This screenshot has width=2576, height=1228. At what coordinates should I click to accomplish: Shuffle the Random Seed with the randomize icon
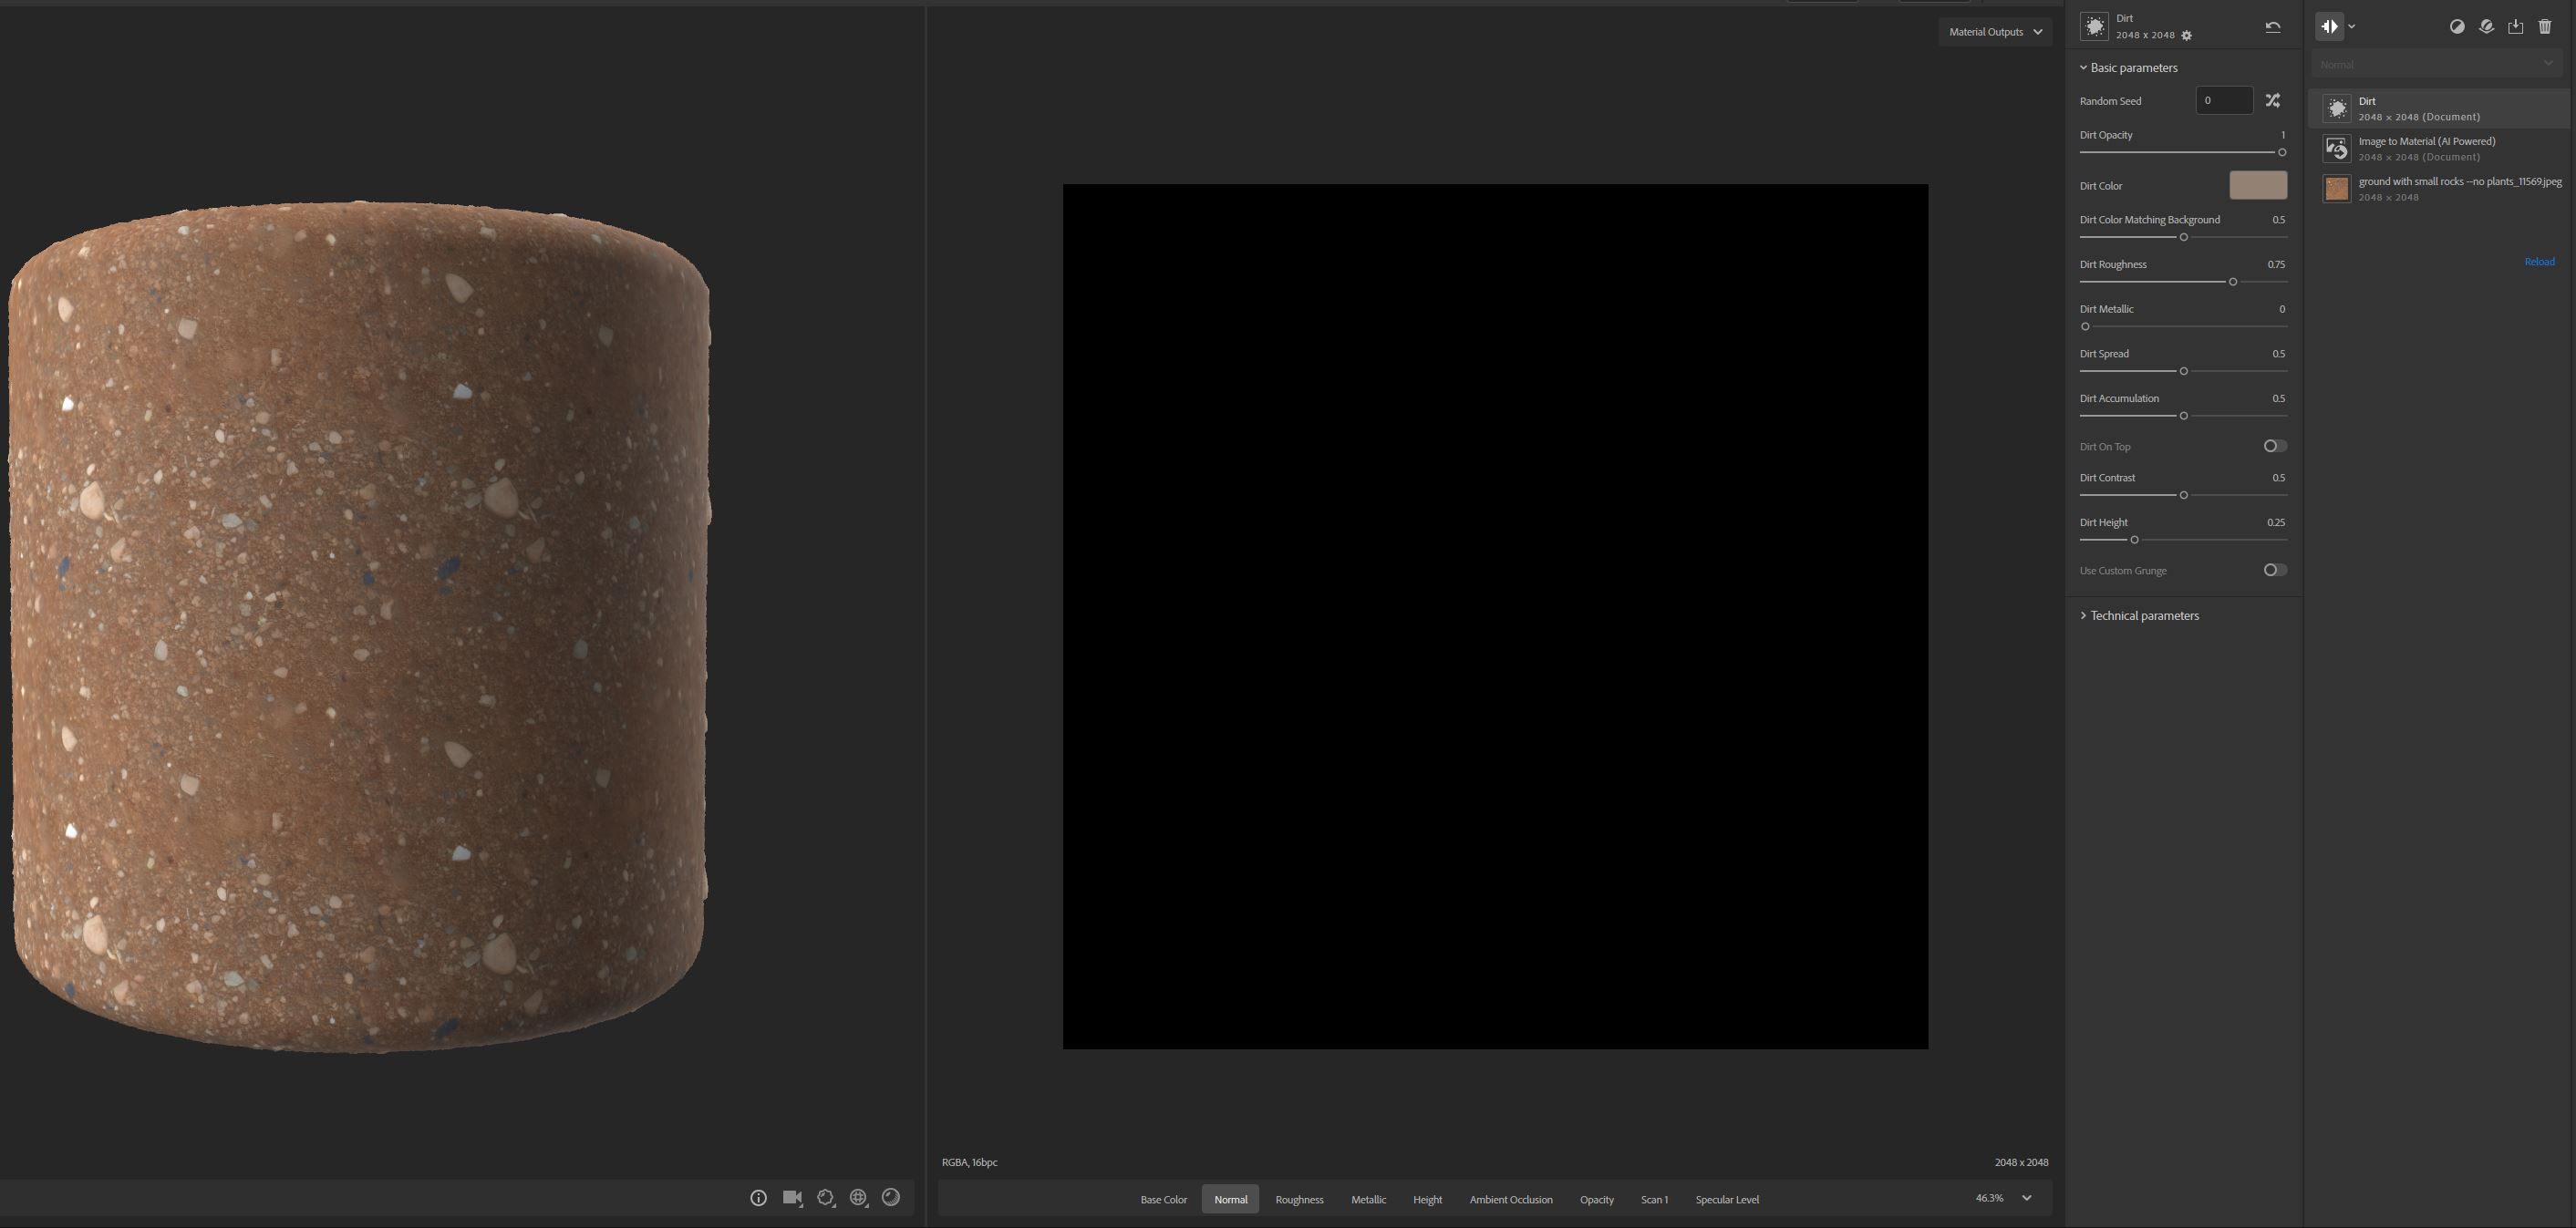pos(2273,100)
